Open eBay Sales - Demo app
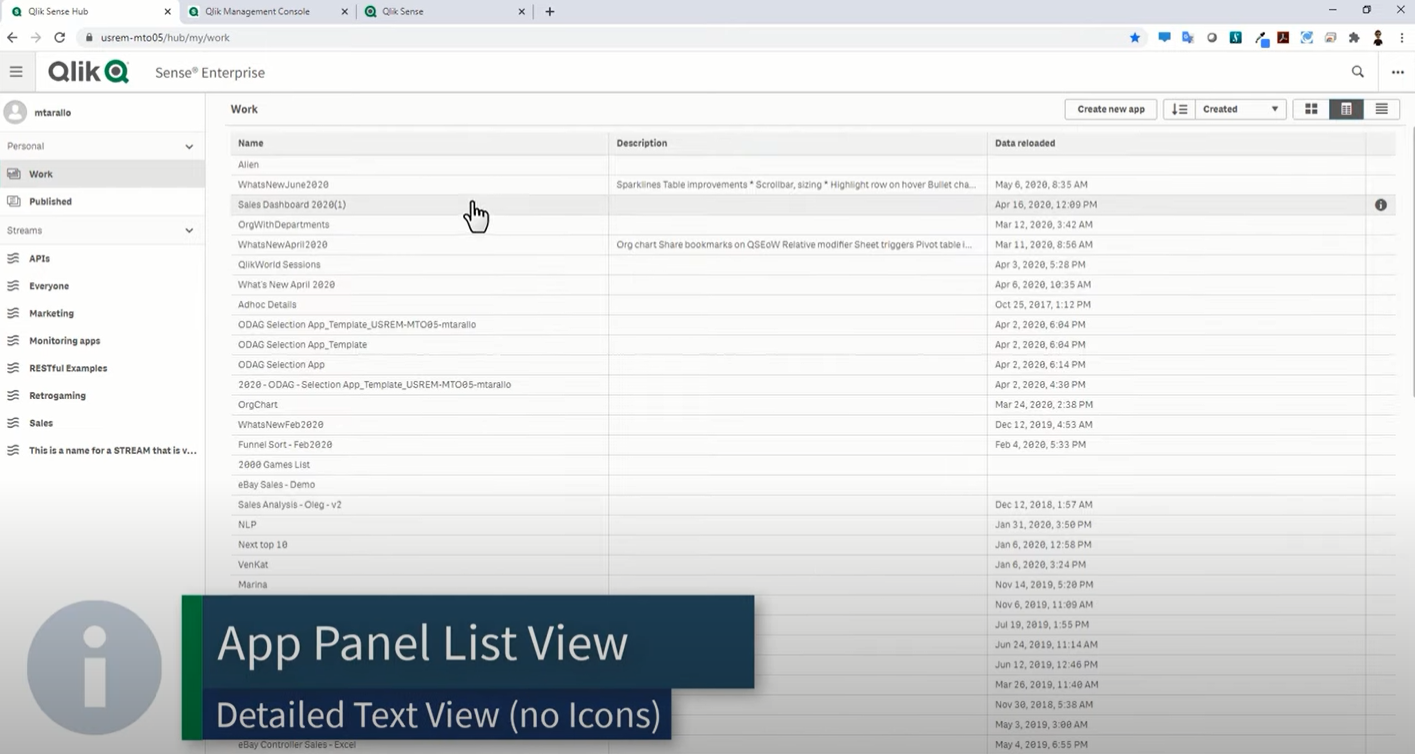The width and height of the screenshot is (1415, 754). pos(813,485)
